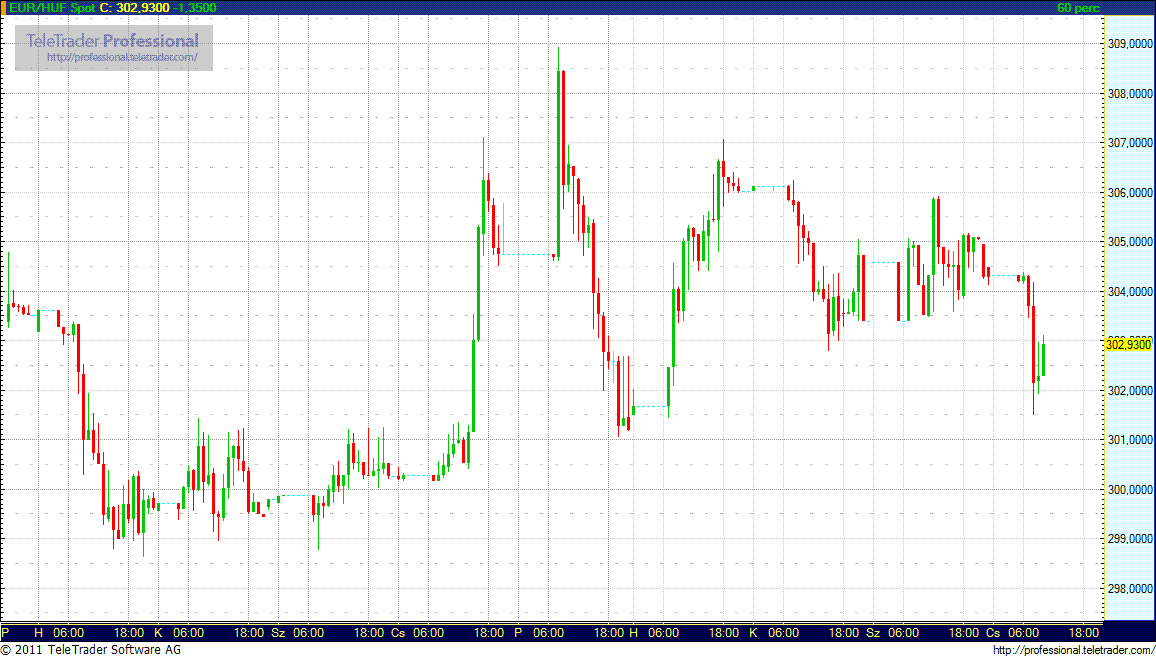The image size is (1156, 659).
Task: Click the first "Sz" day marker on time axis
Action: pos(278,633)
